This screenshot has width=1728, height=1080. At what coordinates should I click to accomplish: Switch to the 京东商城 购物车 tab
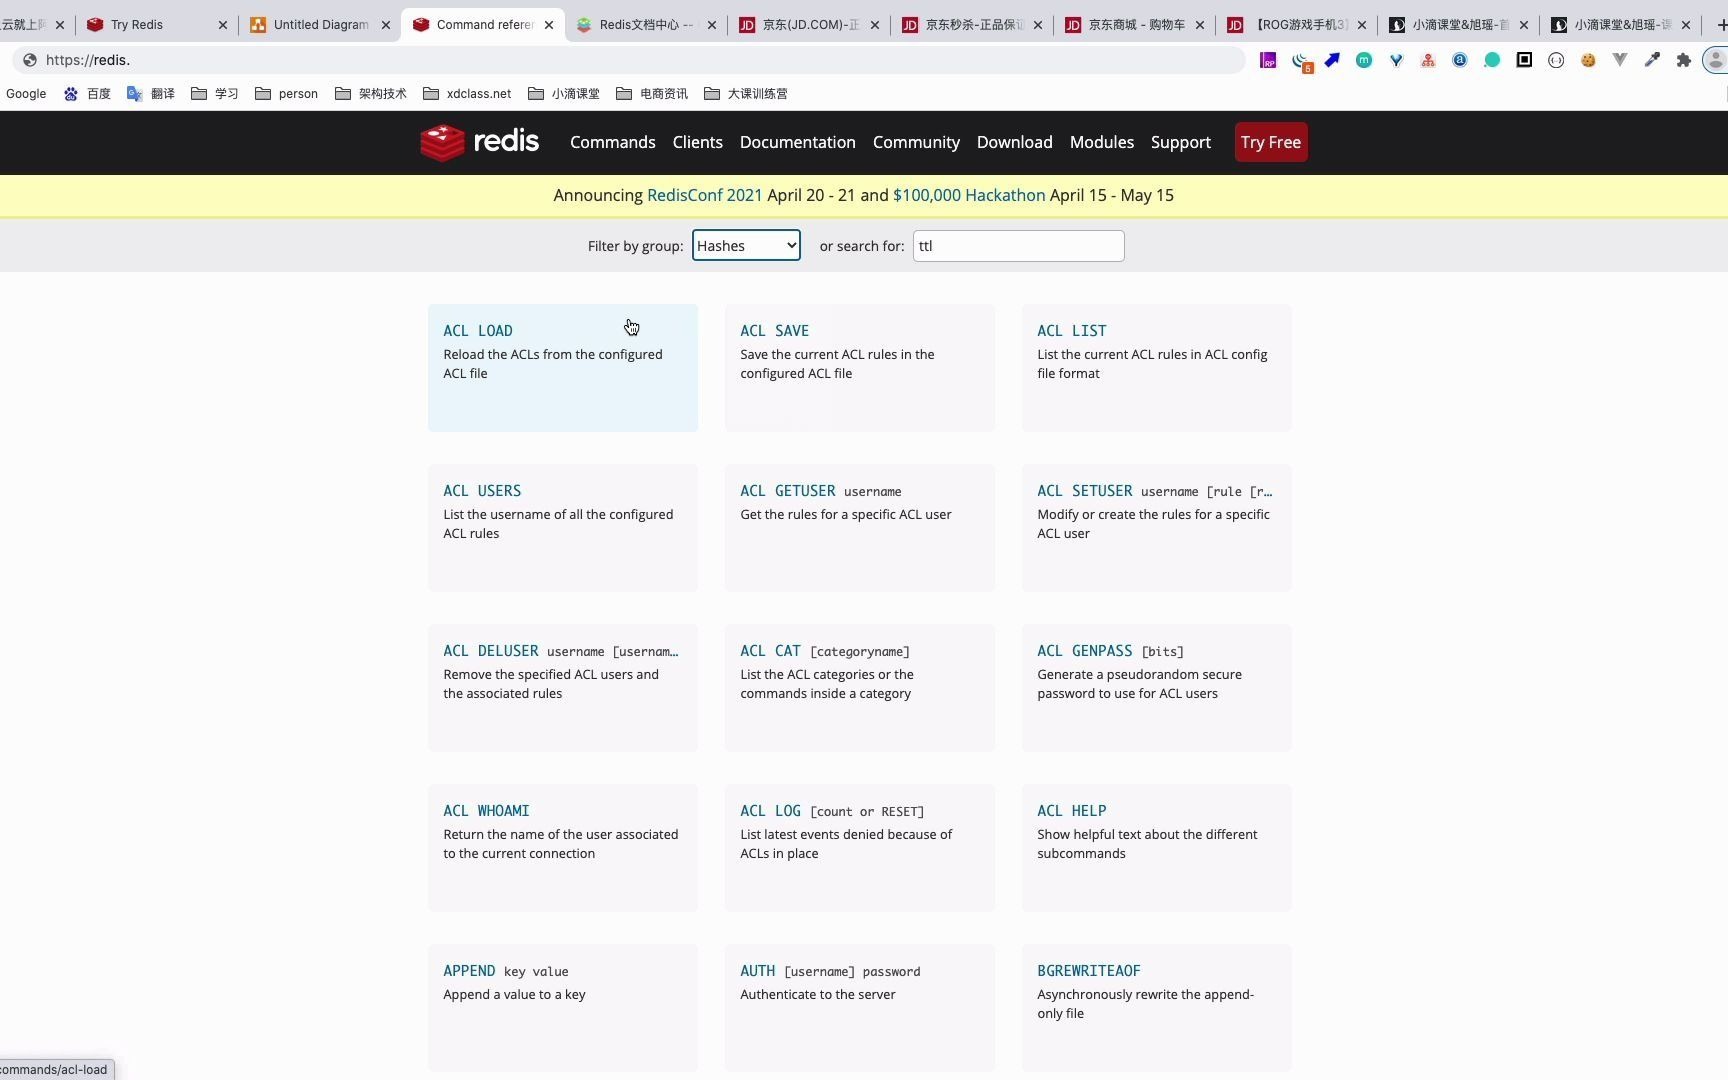1135,25
